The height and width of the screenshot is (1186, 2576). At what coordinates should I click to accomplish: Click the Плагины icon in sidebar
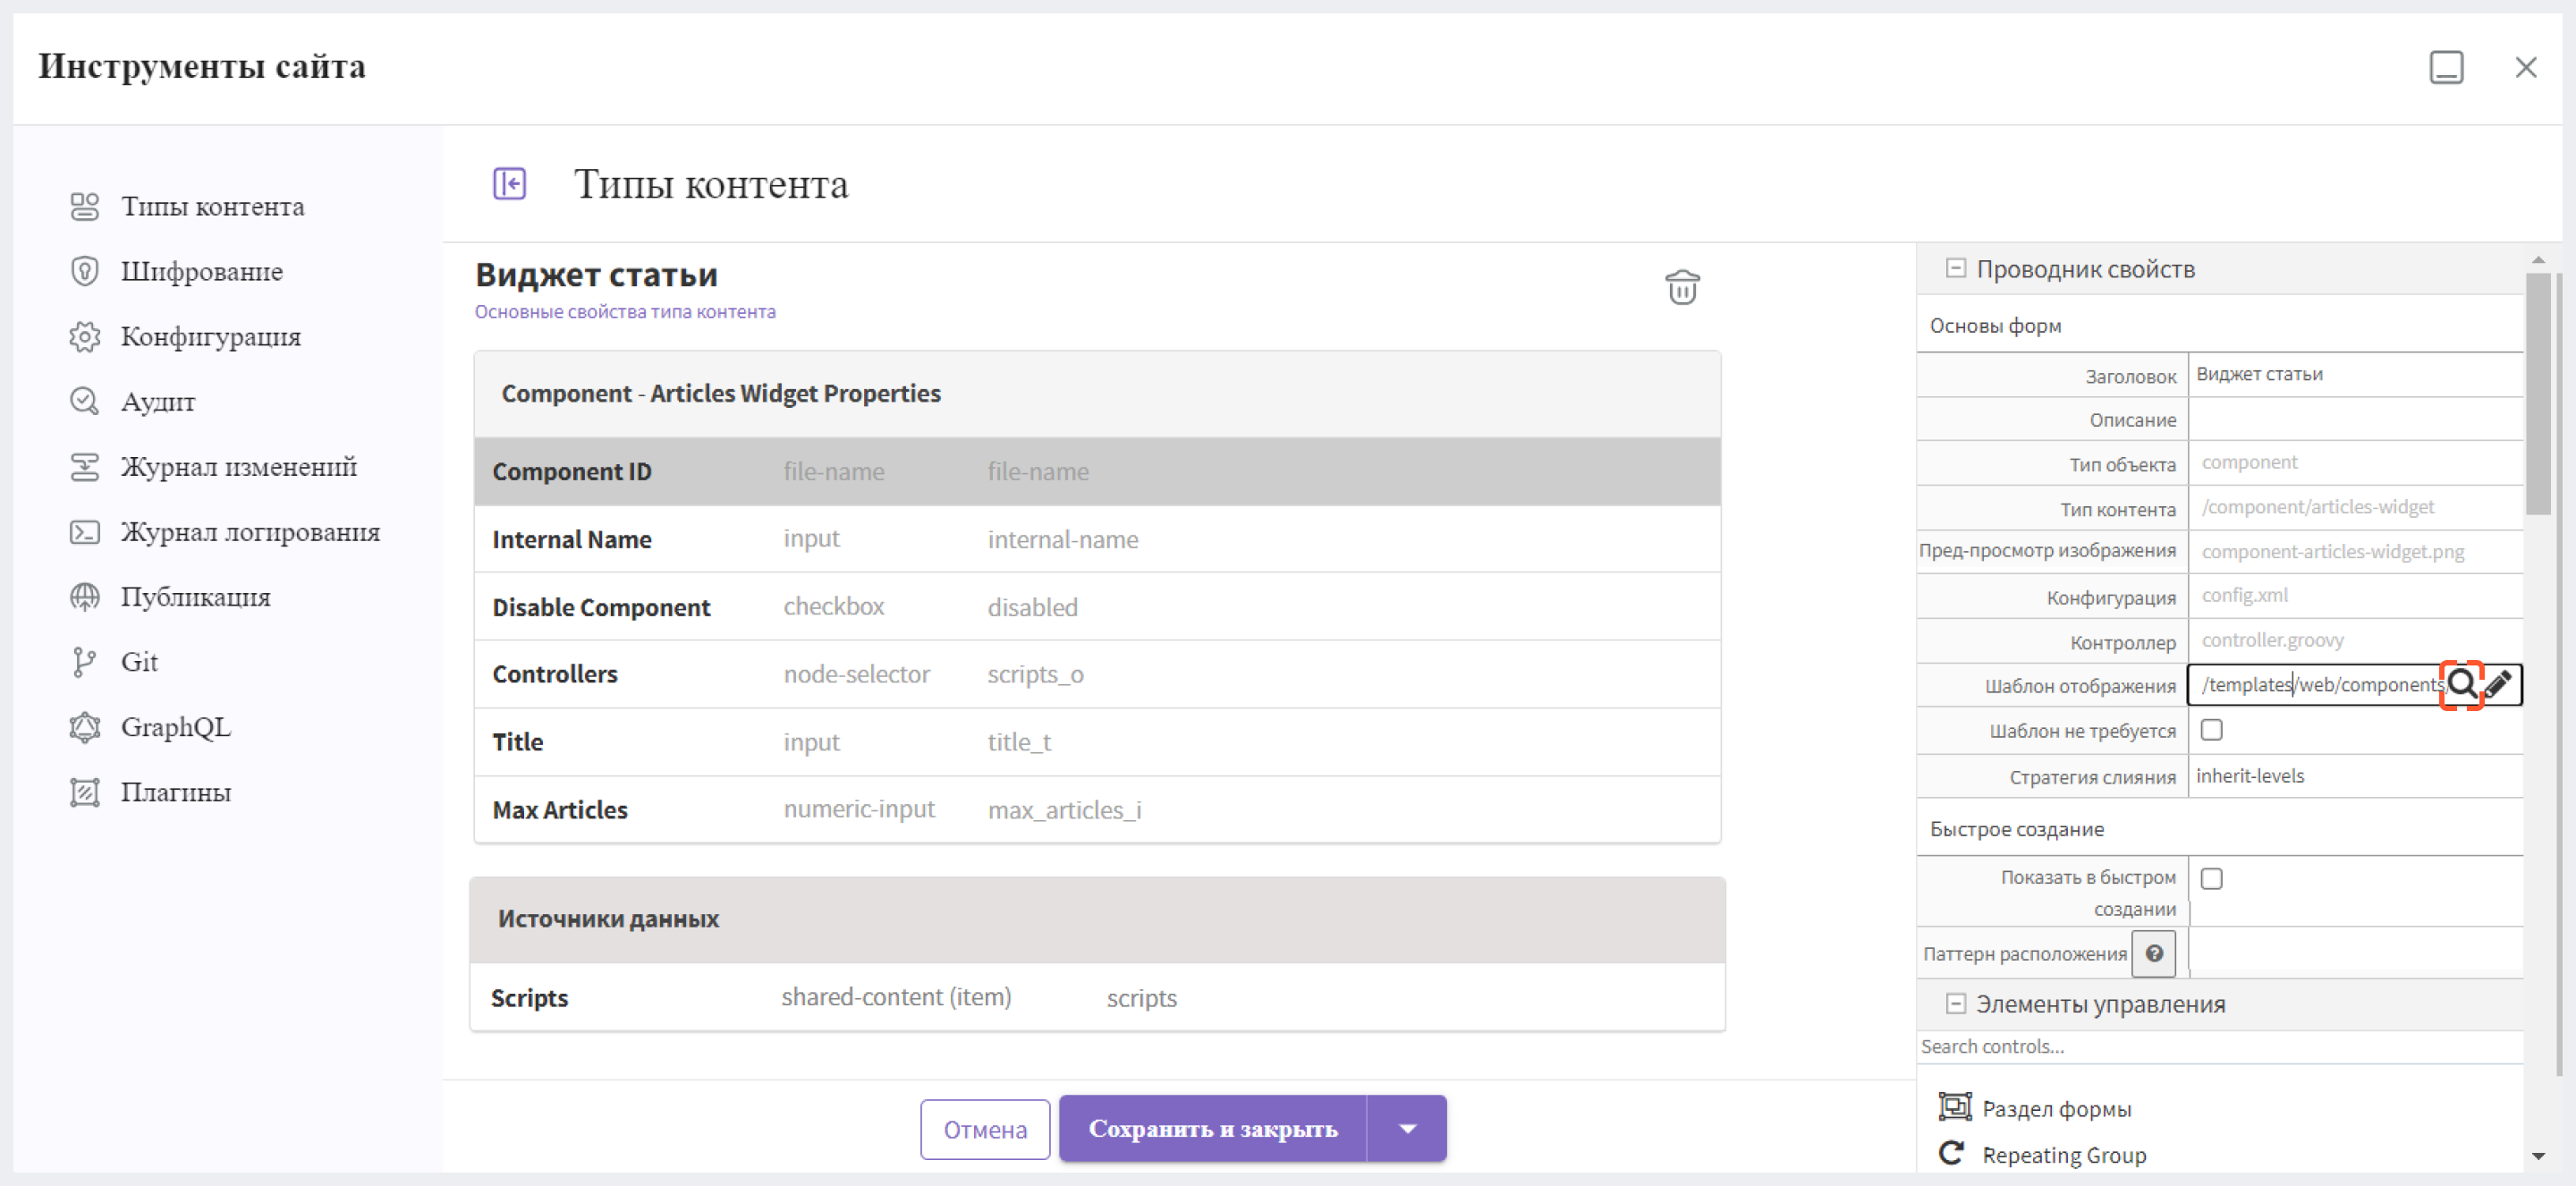pos(85,792)
